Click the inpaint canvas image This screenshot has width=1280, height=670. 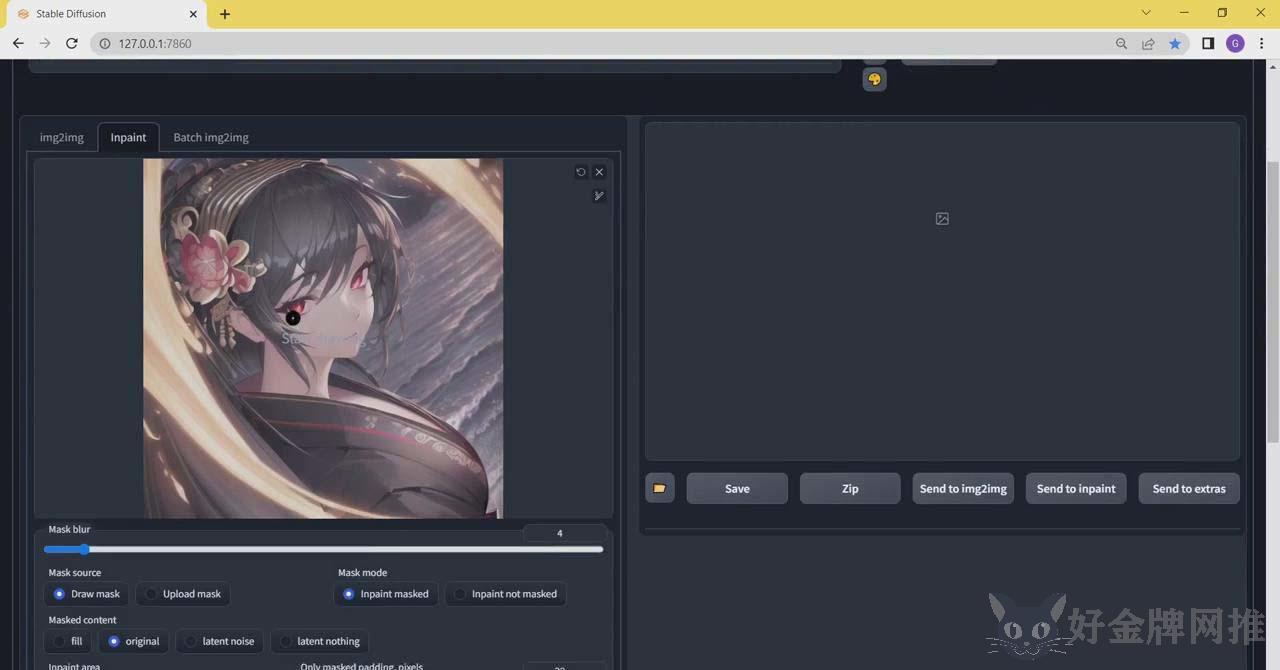[x=323, y=338]
